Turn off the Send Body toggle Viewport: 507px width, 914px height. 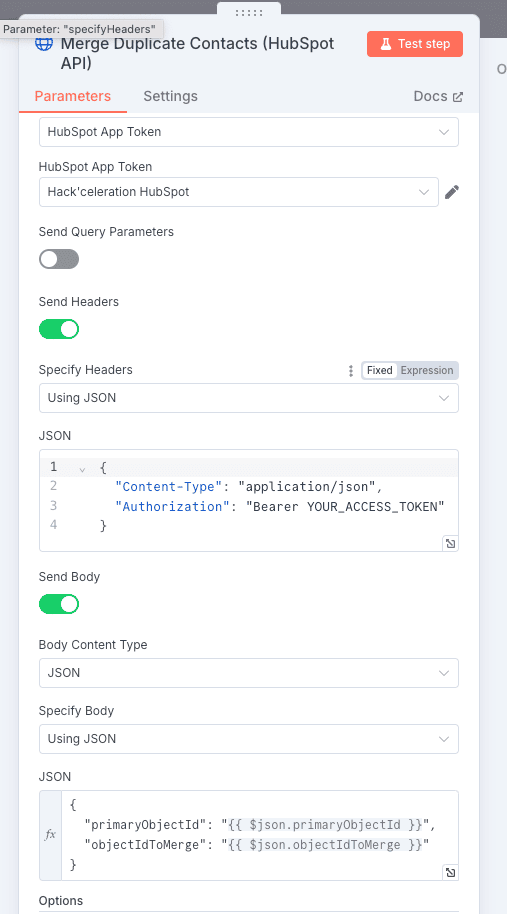[59, 604]
